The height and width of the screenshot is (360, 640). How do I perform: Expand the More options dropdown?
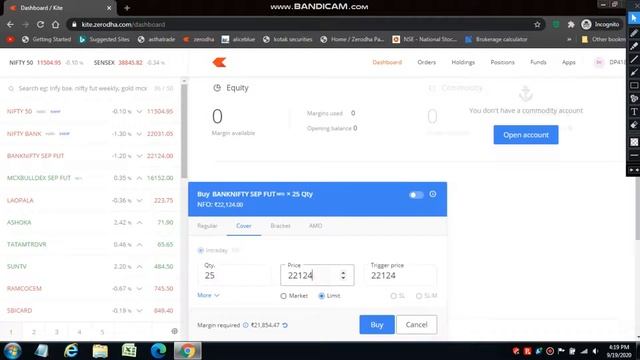point(208,295)
